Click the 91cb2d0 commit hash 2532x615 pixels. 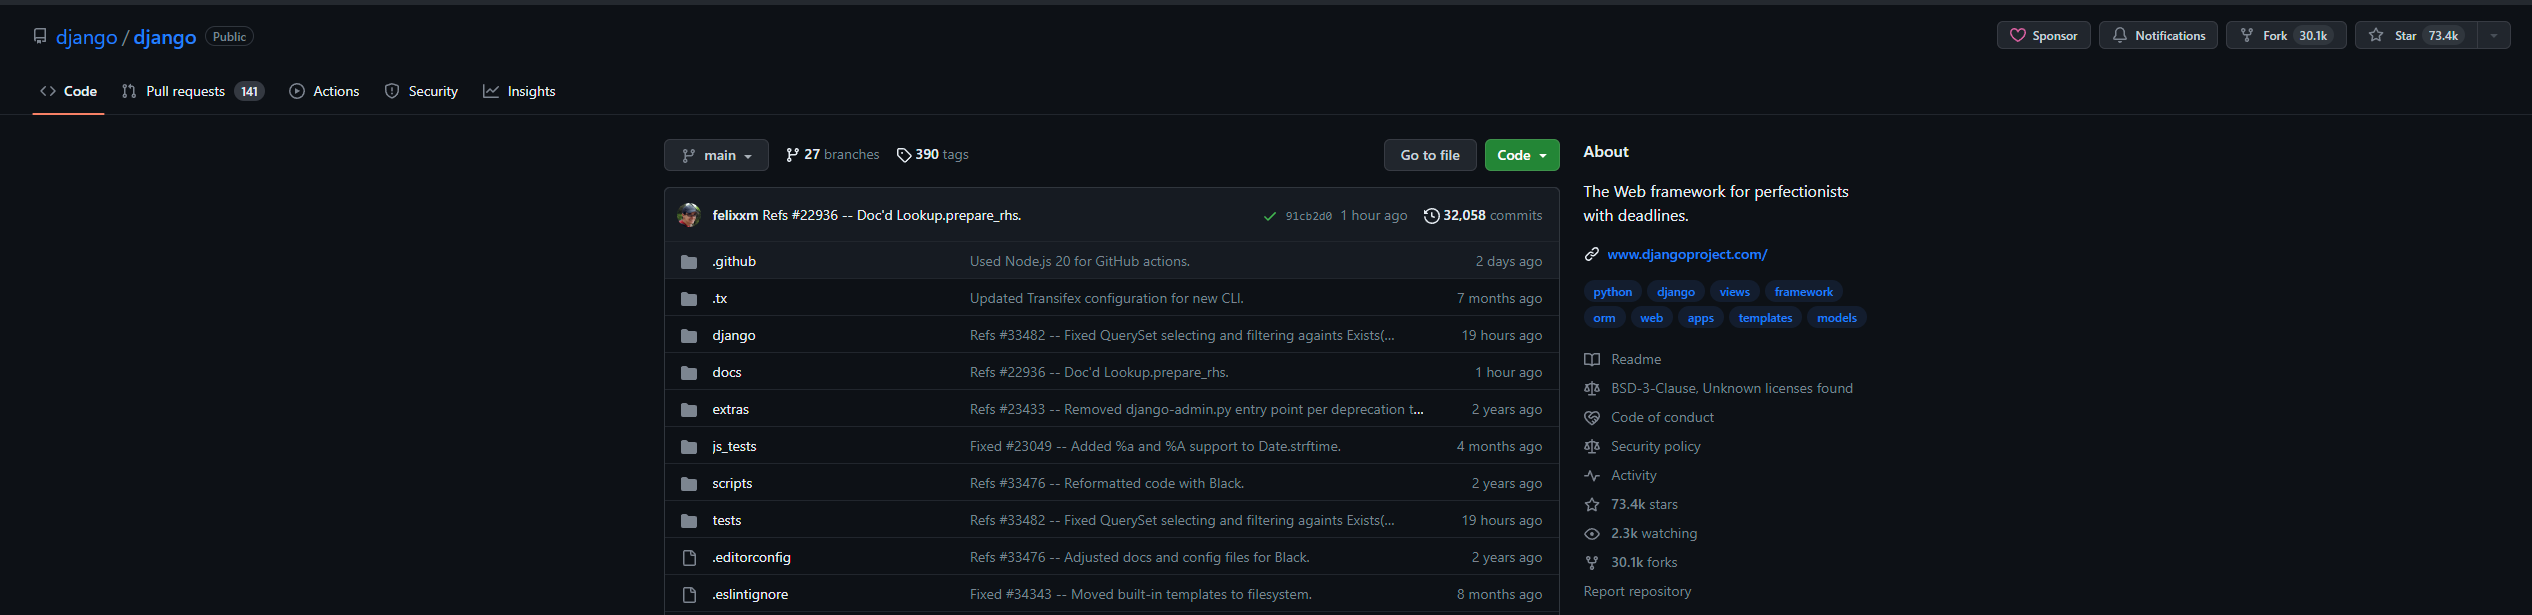1309,216
